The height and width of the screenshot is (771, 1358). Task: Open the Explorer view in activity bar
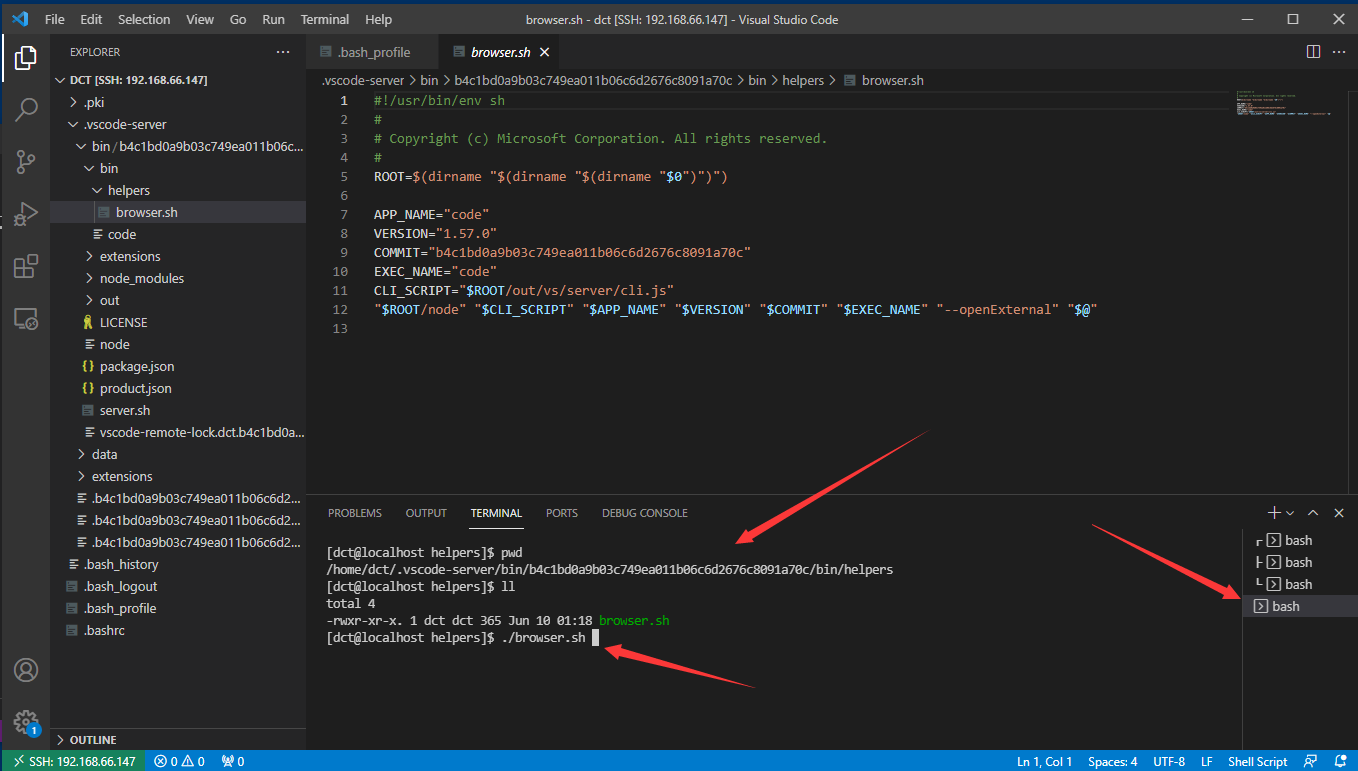pyautogui.click(x=25, y=57)
